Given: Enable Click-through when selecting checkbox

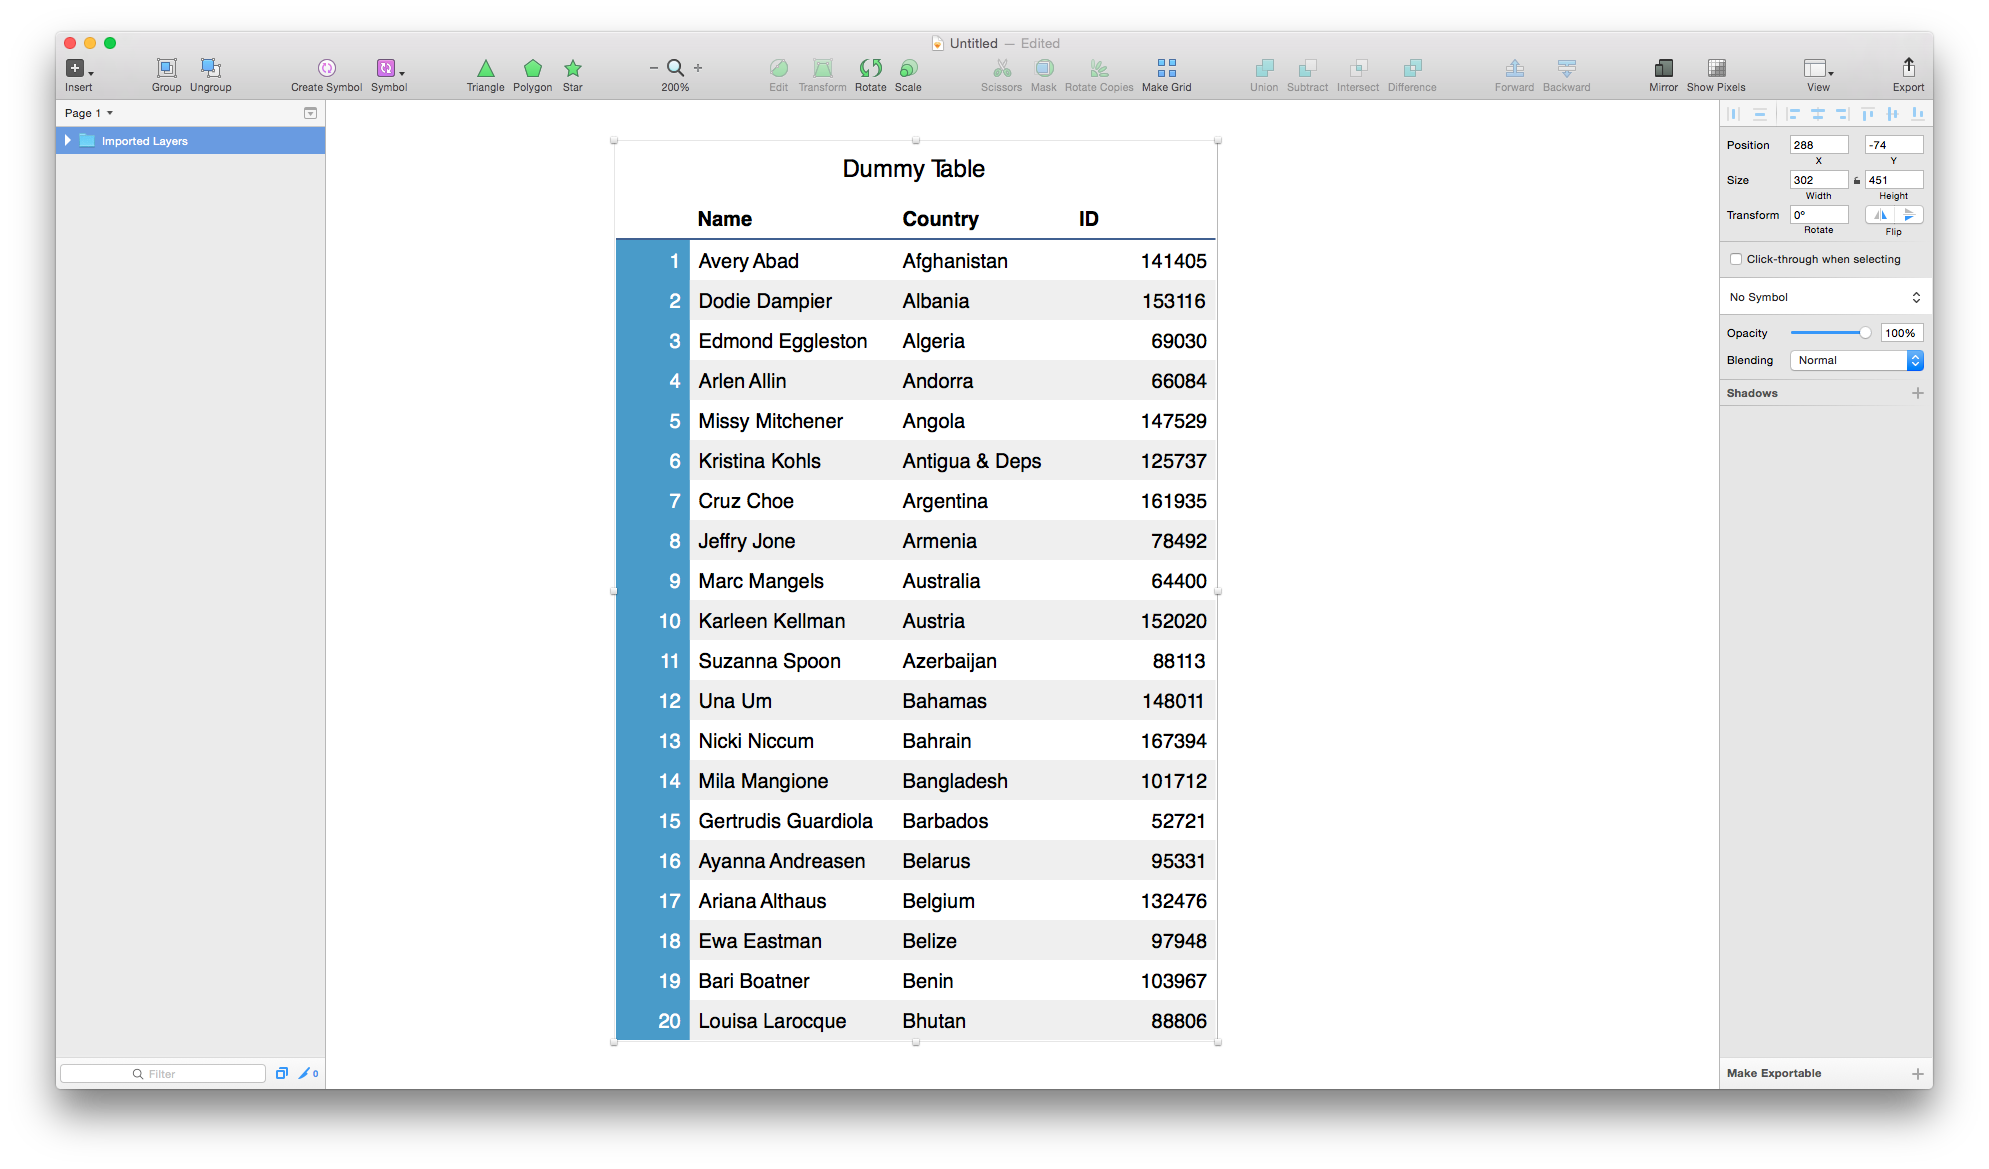Looking at the screenshot, I should pos(1736,260).
